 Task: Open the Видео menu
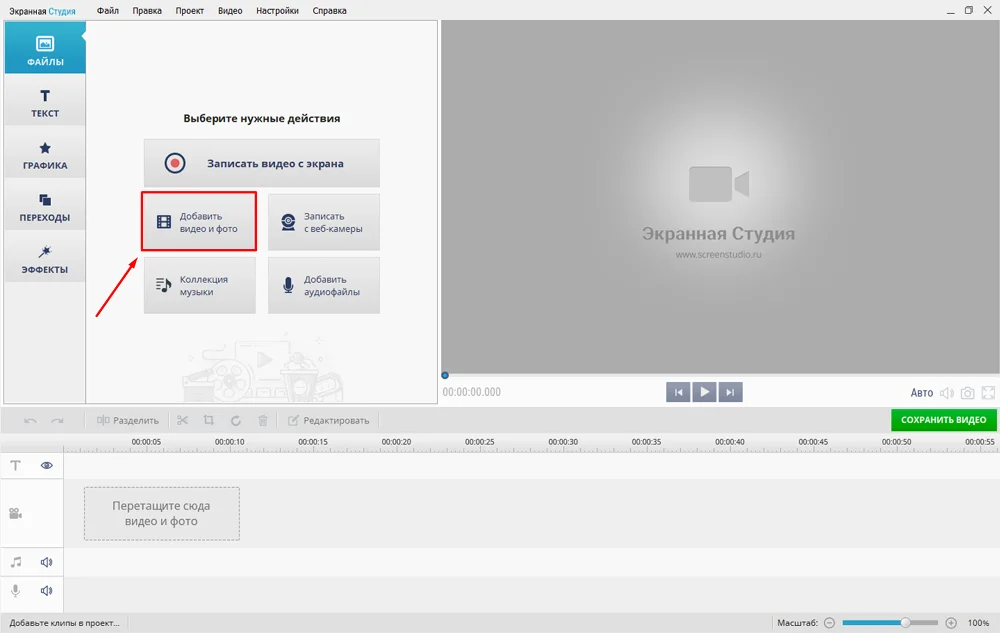coord(230,11)
